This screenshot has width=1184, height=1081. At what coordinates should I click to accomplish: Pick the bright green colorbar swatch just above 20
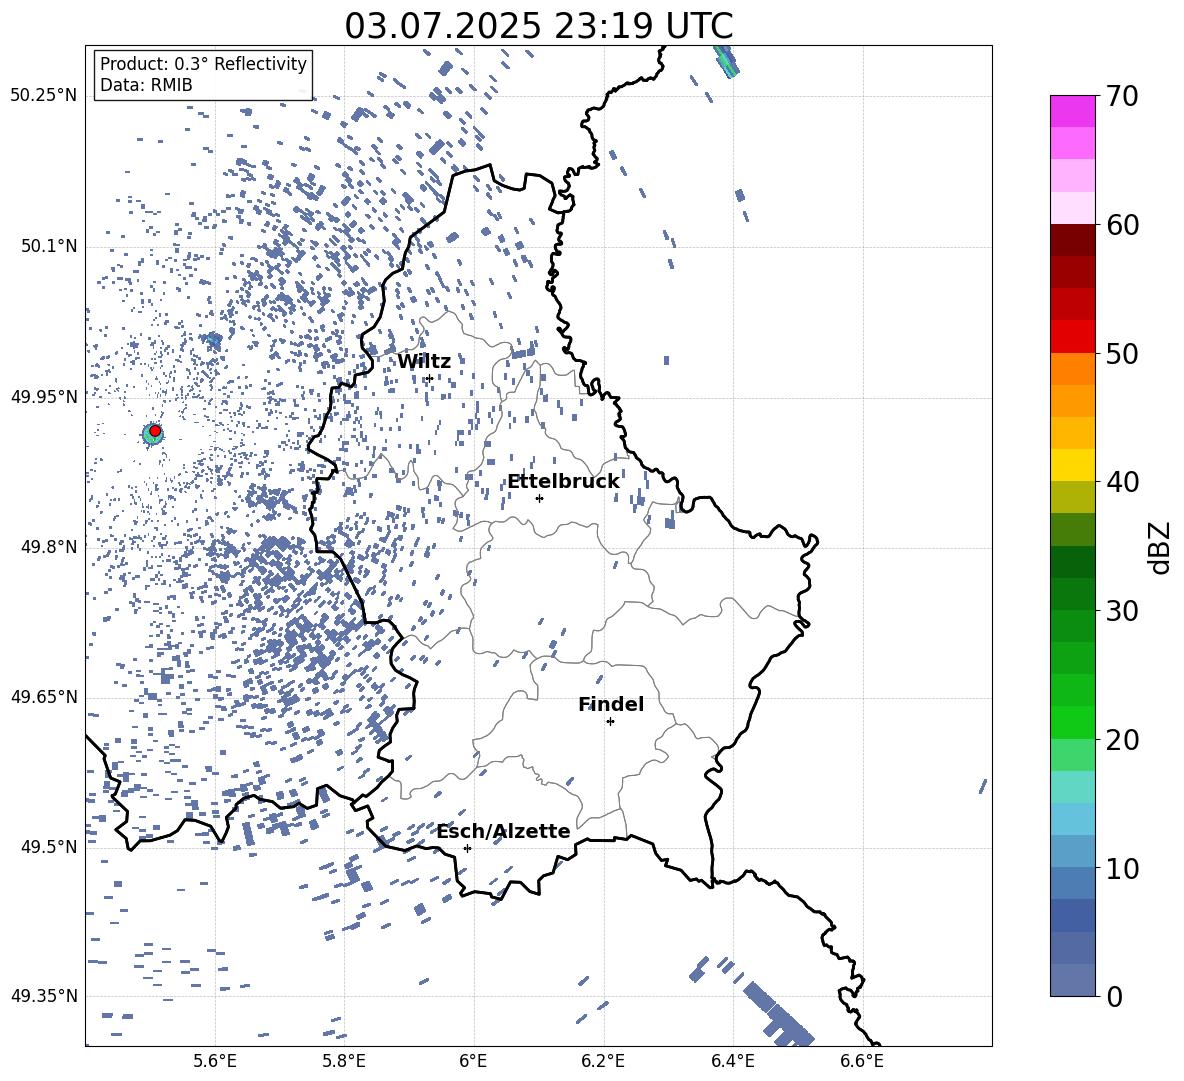point(1072,723)
